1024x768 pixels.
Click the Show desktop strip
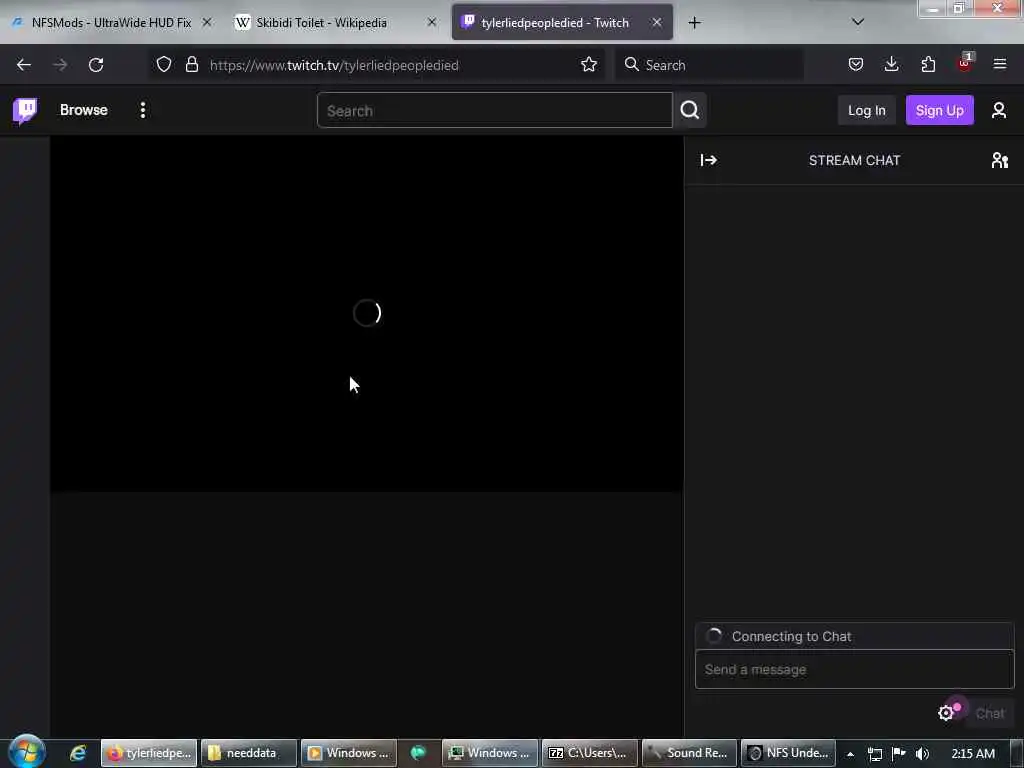(x=1017, y=753)
